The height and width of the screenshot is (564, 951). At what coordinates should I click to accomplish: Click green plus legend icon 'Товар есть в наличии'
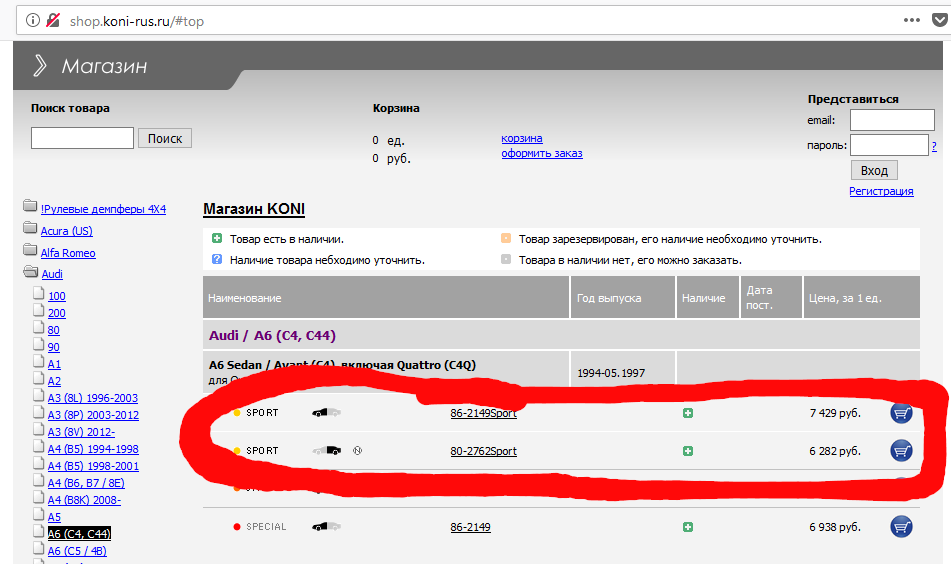[x=217, y=238]
